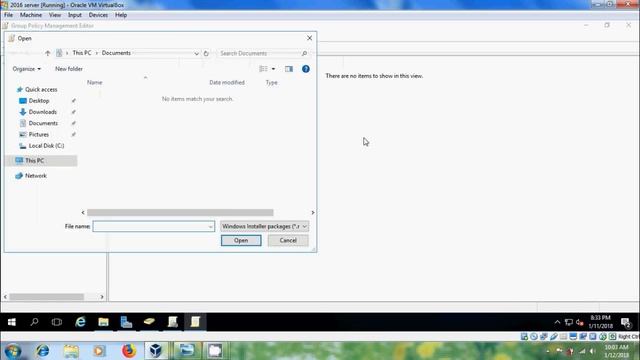This screenshot has width=640, height=360.
Task: Open Documents from the navigation pane
Action: click(x=43, y=123)
